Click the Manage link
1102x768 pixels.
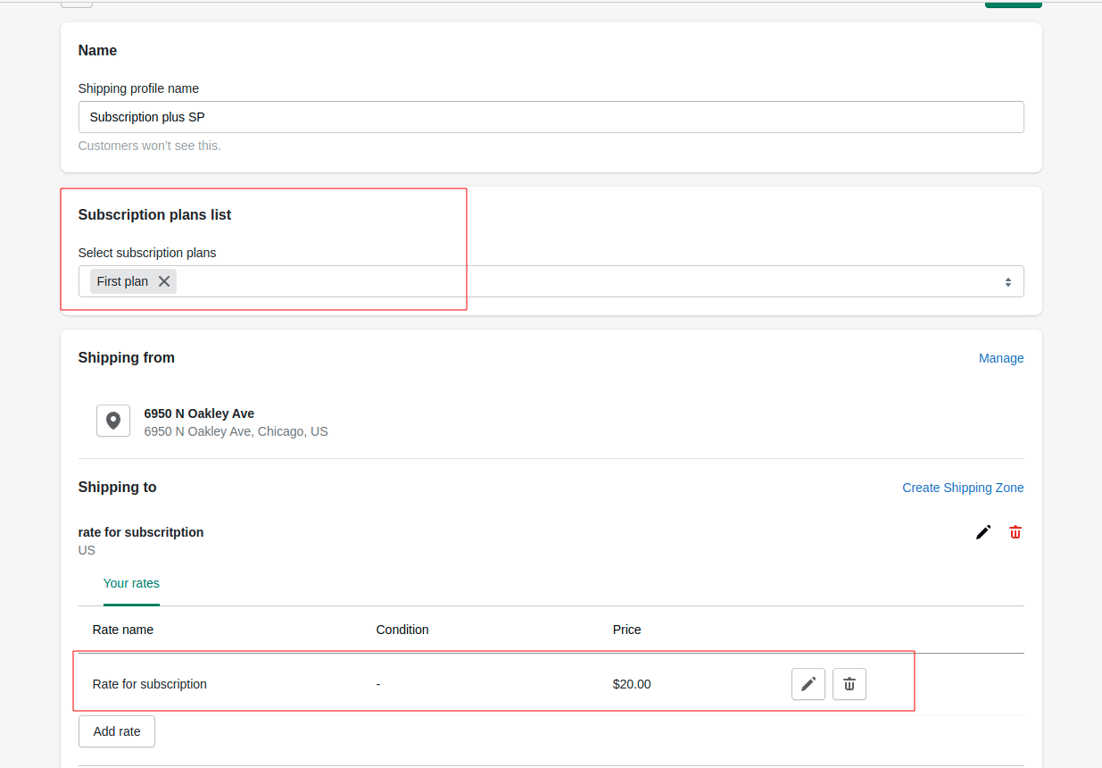pyautogui.click(x=1001, y=358)
